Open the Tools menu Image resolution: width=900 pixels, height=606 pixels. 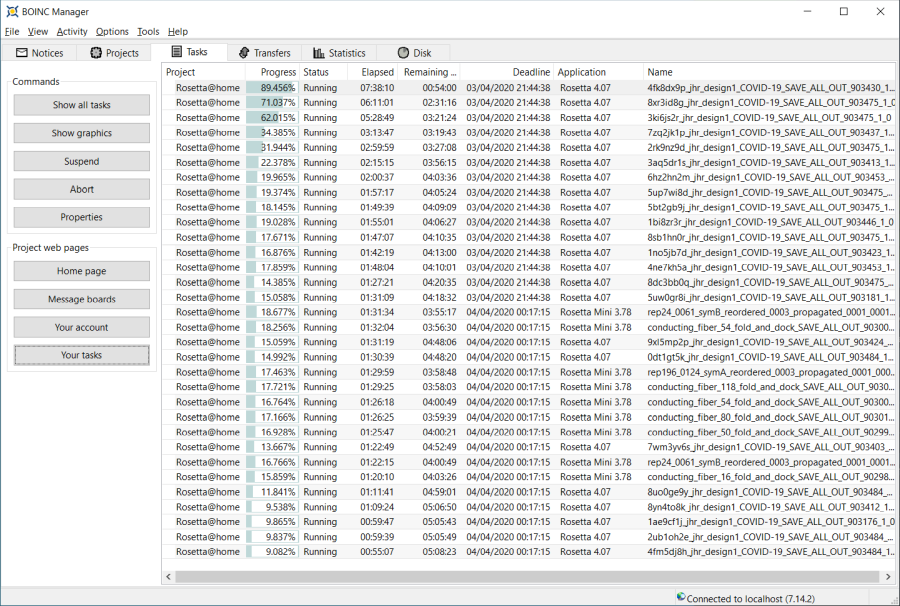pos(148,32)
